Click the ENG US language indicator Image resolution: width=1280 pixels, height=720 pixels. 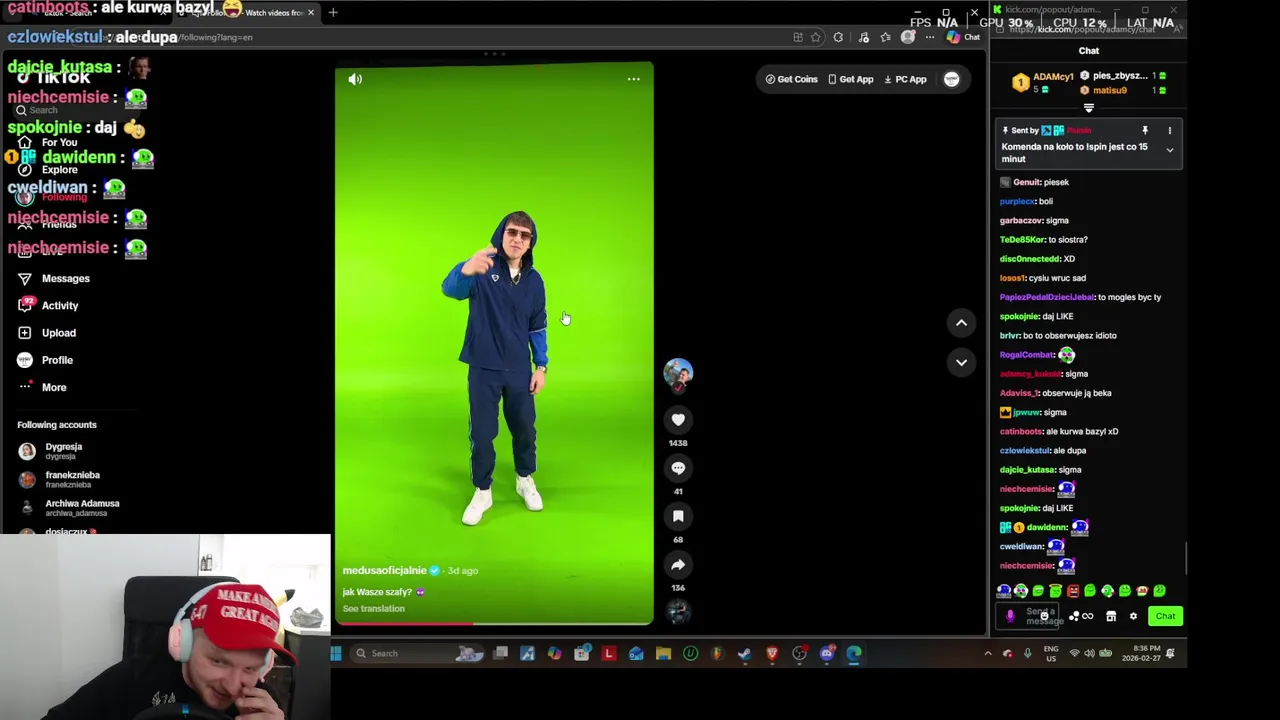click(x=1051, y=653)
